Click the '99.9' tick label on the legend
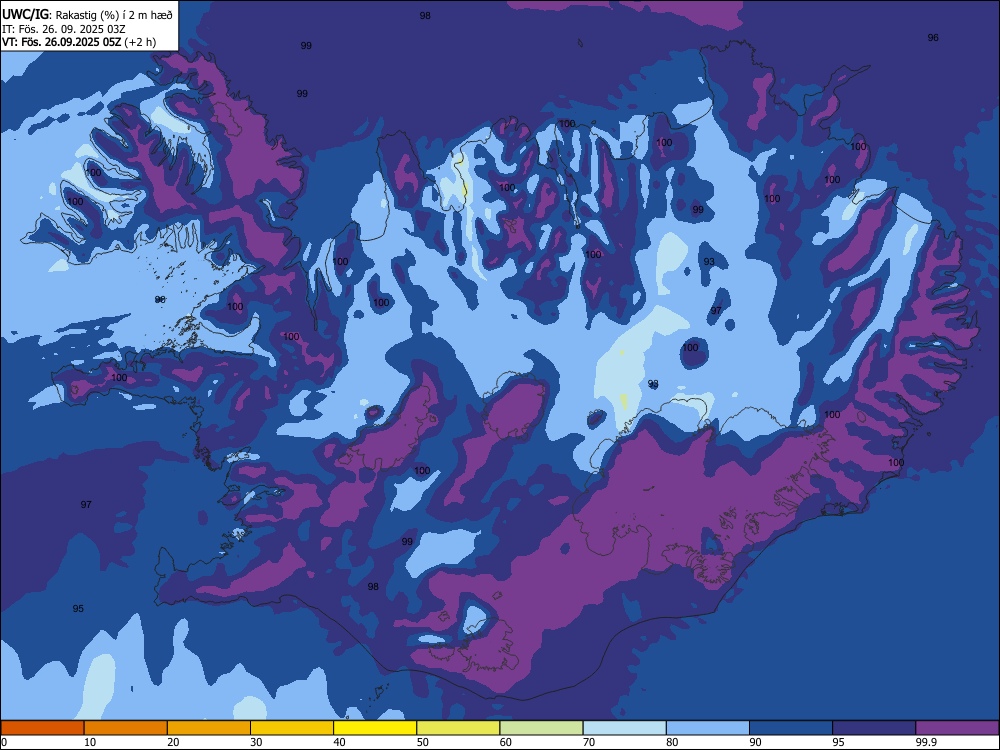 pyautogui.click(x=925, y=742)
